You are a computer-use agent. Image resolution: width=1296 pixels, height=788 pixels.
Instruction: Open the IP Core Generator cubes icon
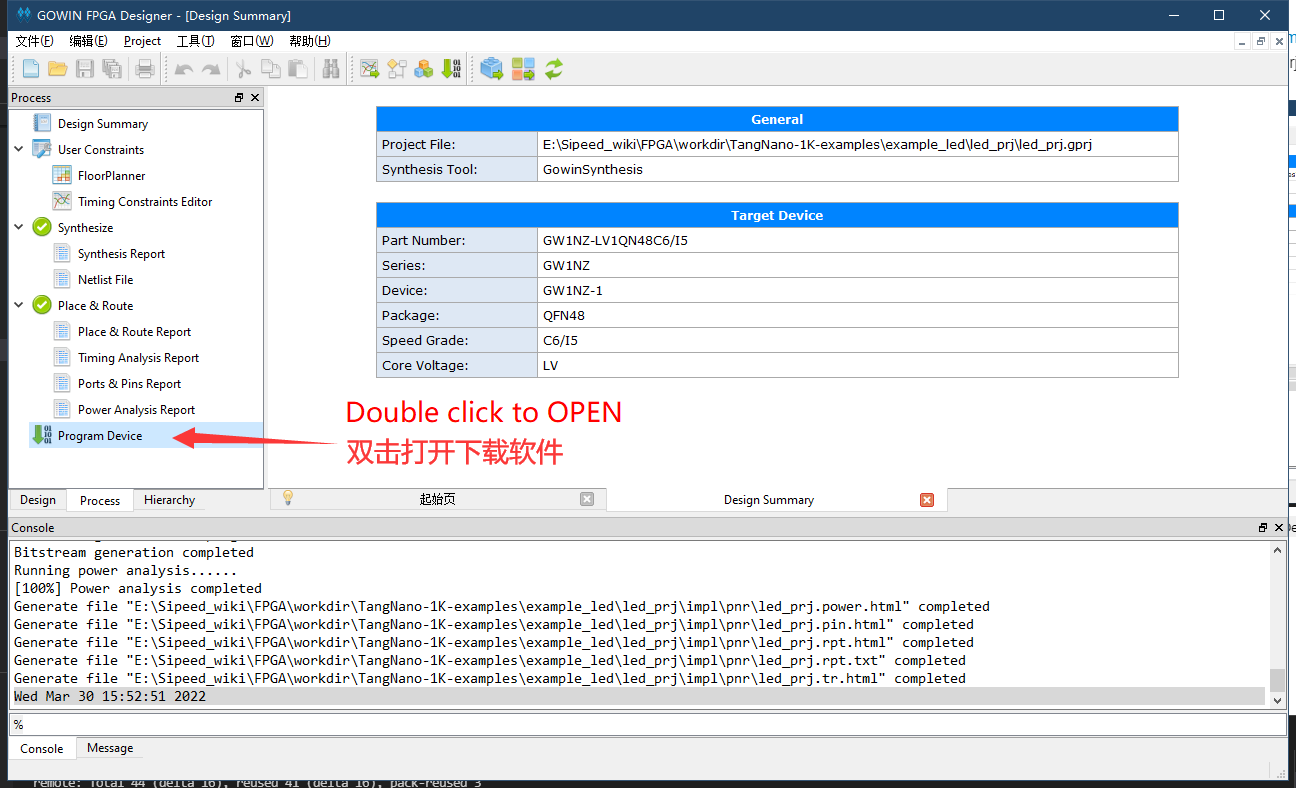pyautogui.click(x=424, y=69)
